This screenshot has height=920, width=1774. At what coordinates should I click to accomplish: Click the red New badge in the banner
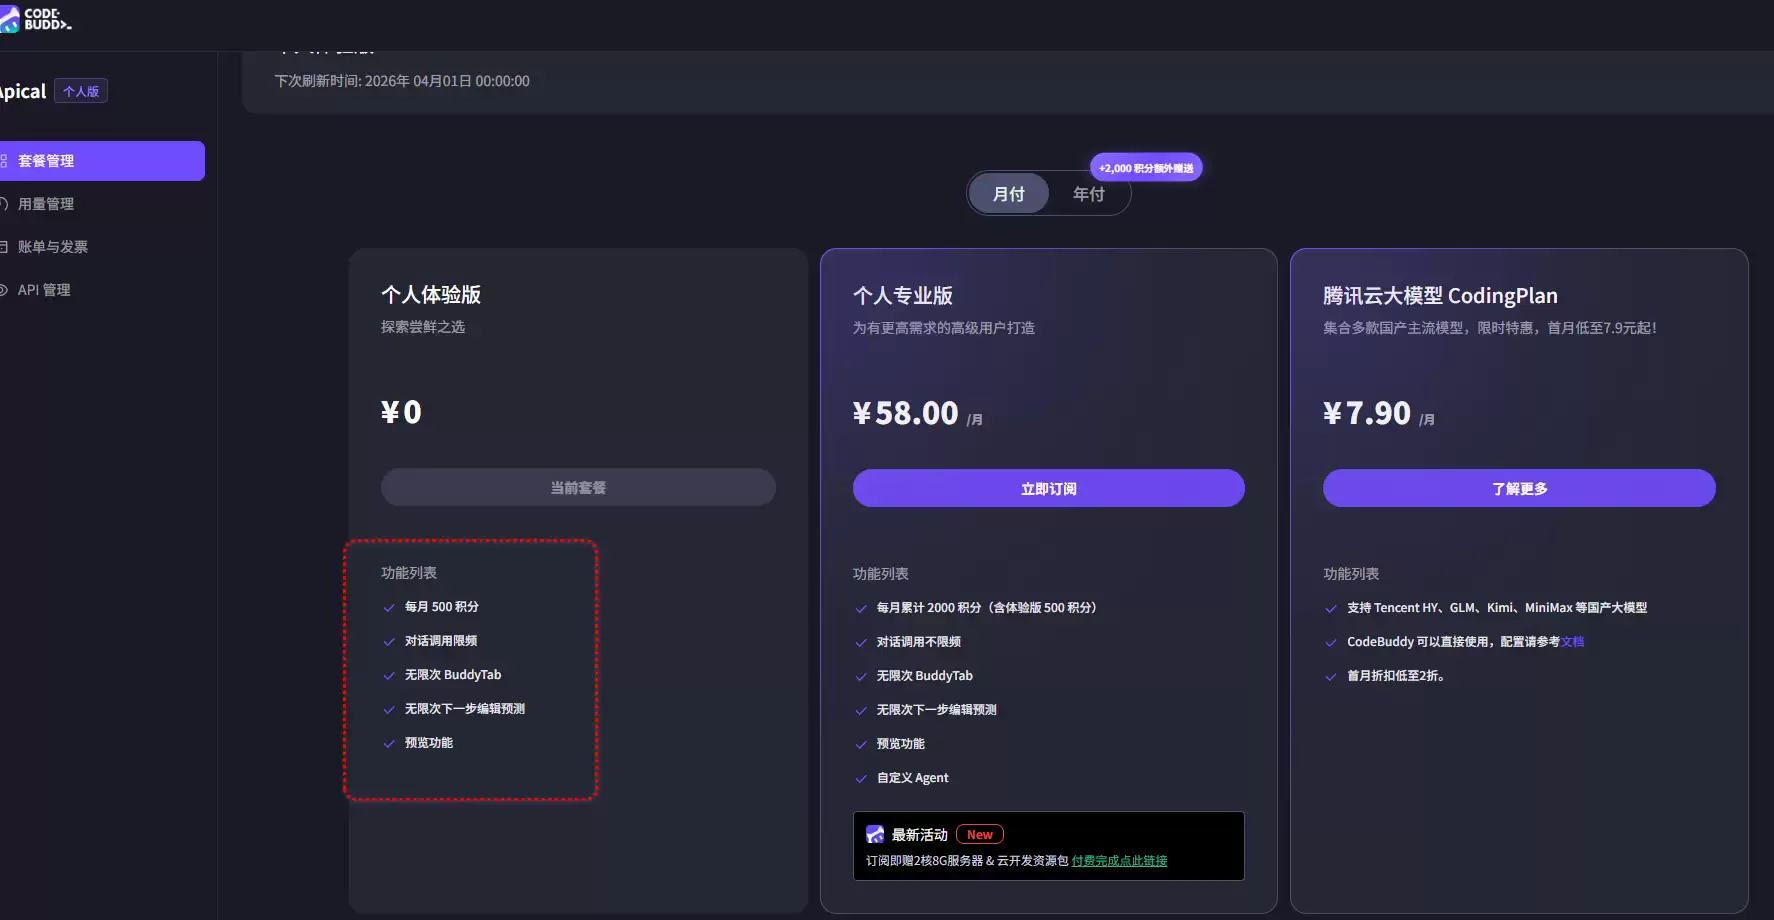(x=979, y=833)
